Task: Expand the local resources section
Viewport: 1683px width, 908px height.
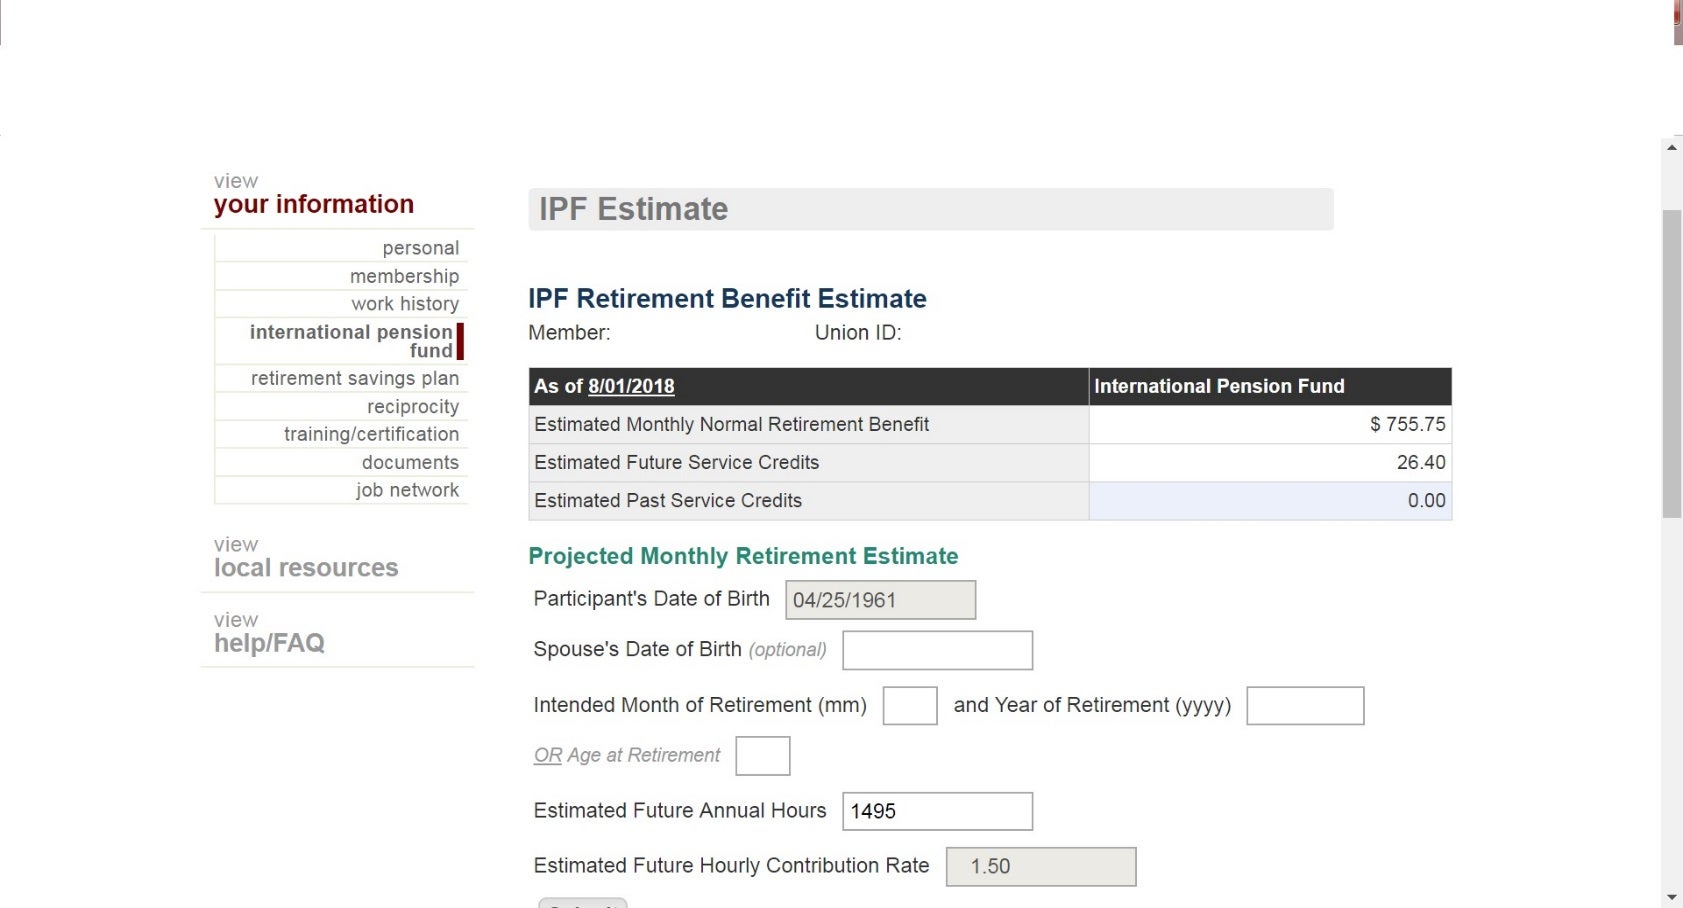Action: pos(306,567)
